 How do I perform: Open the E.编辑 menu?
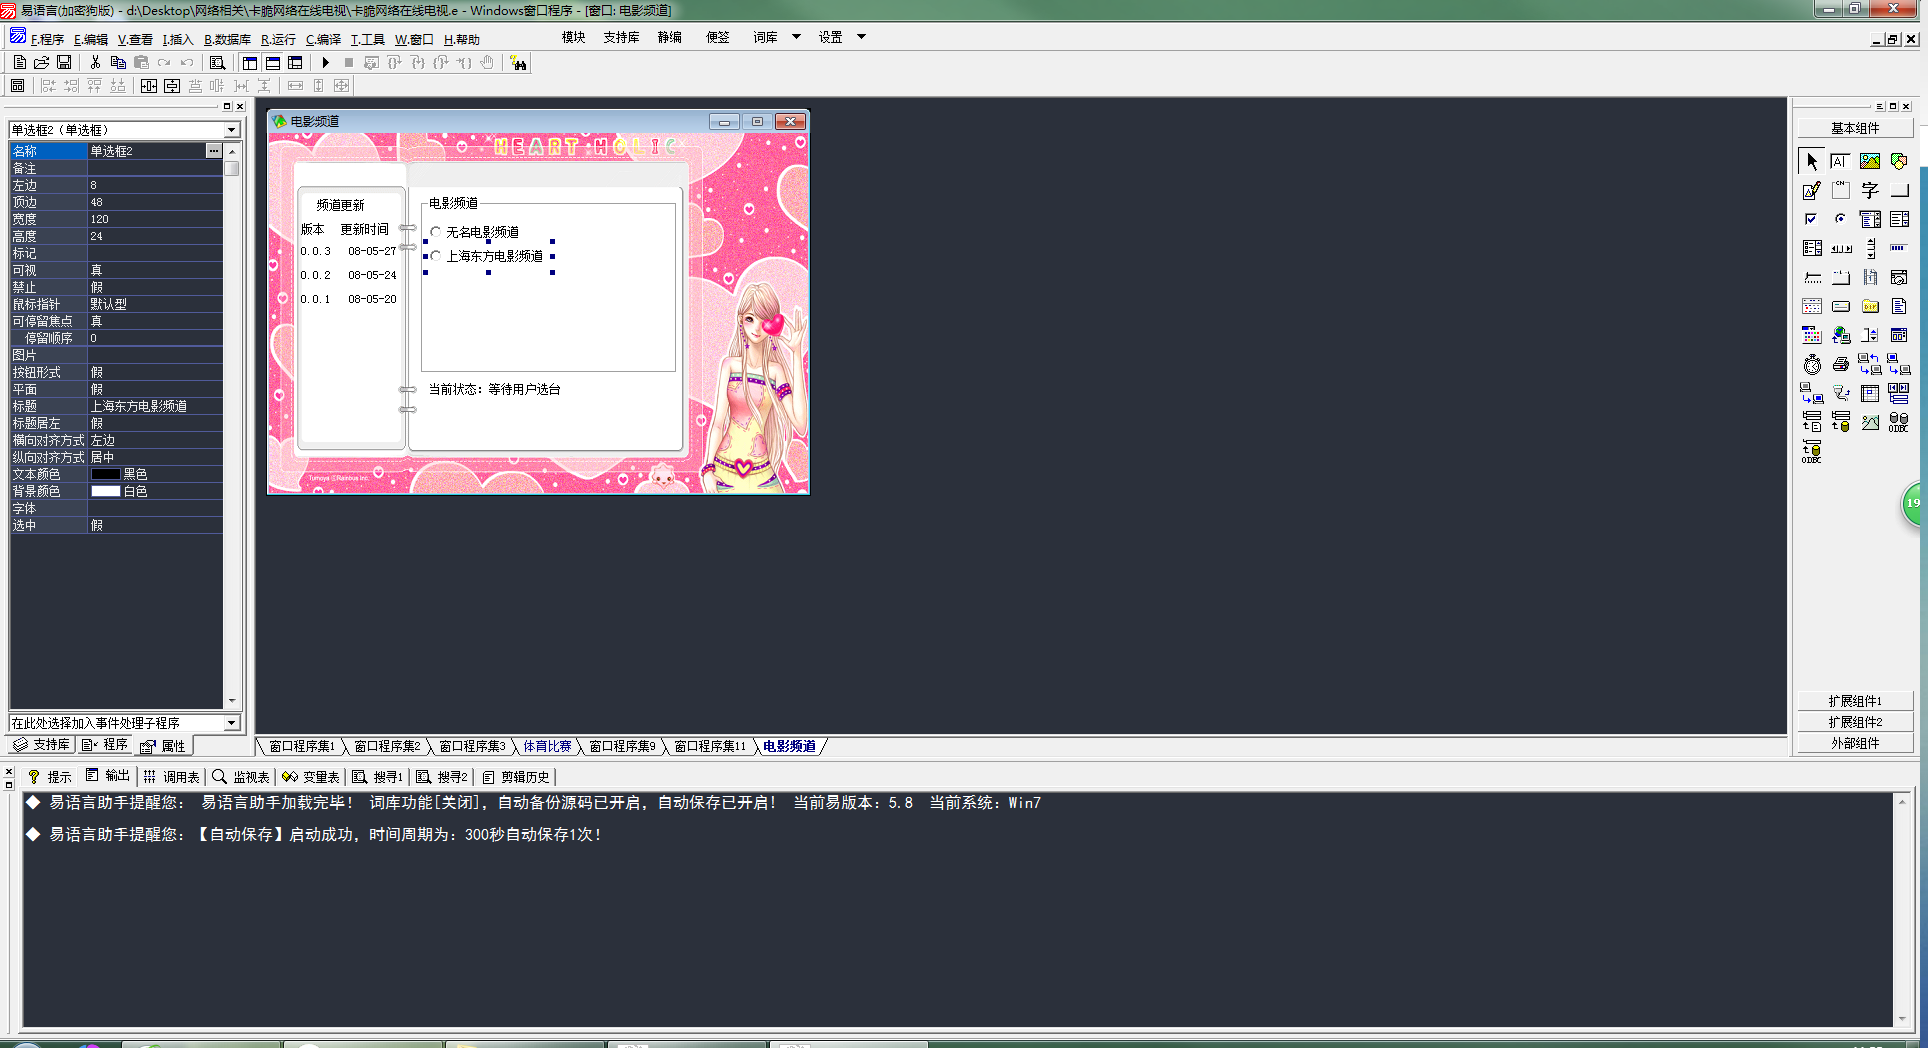click(x=91, y=39)
